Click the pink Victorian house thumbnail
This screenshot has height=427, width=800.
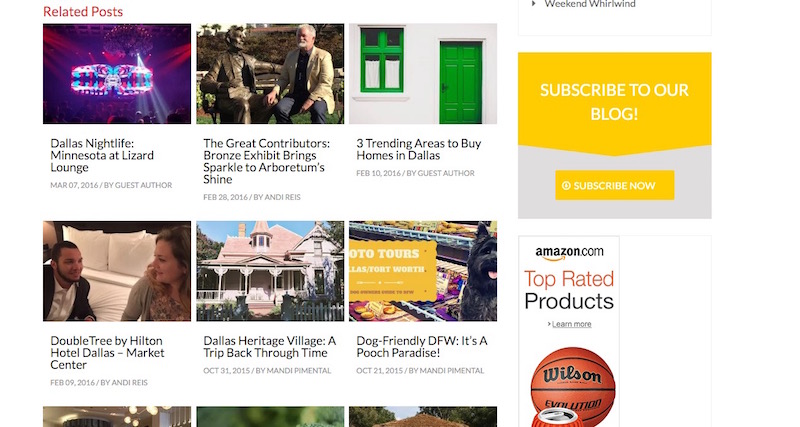tap(270, 271)
